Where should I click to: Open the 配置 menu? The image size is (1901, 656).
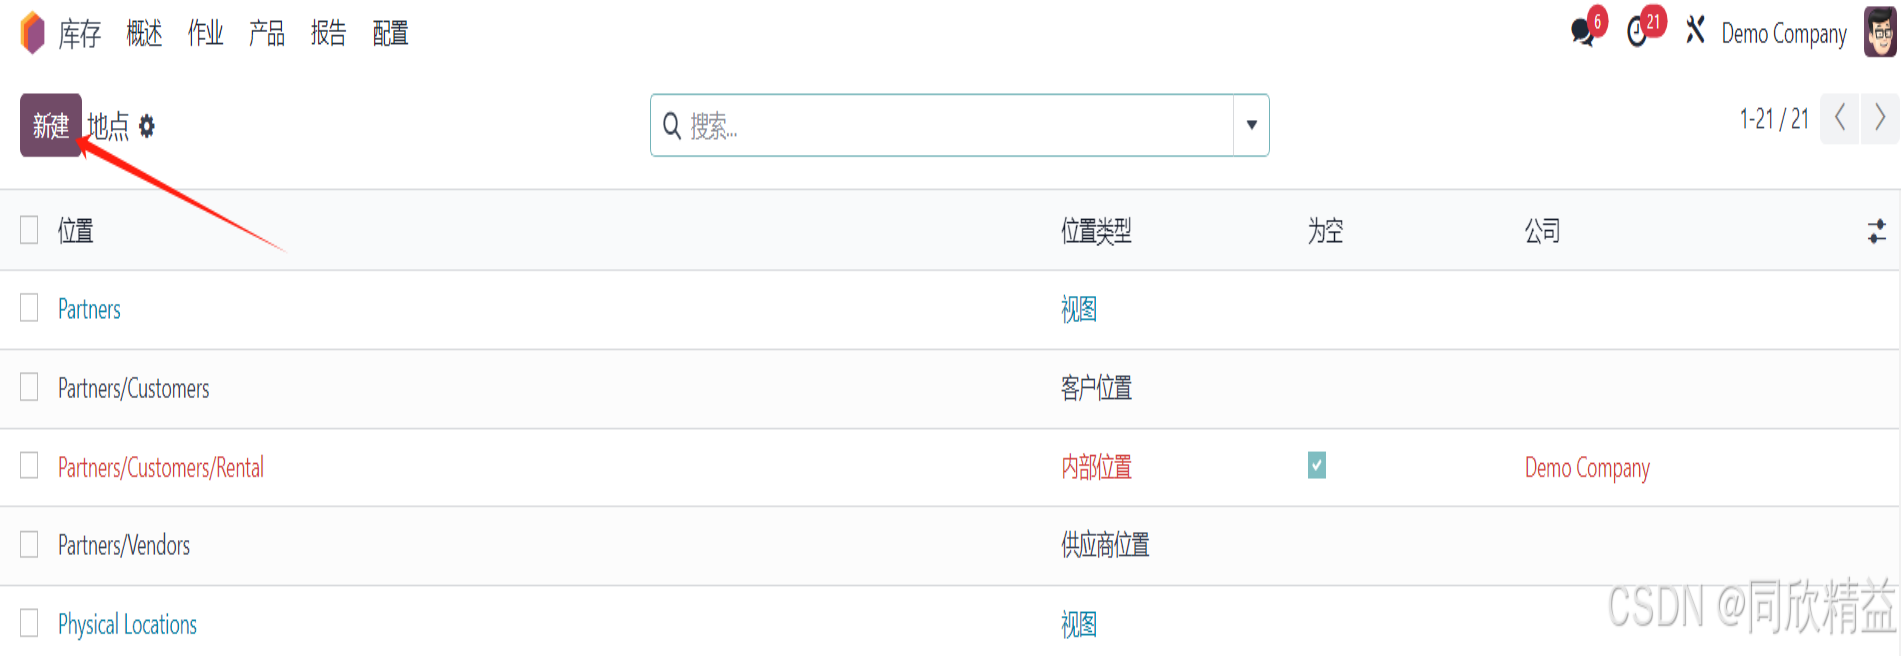(x=390, y=33)
